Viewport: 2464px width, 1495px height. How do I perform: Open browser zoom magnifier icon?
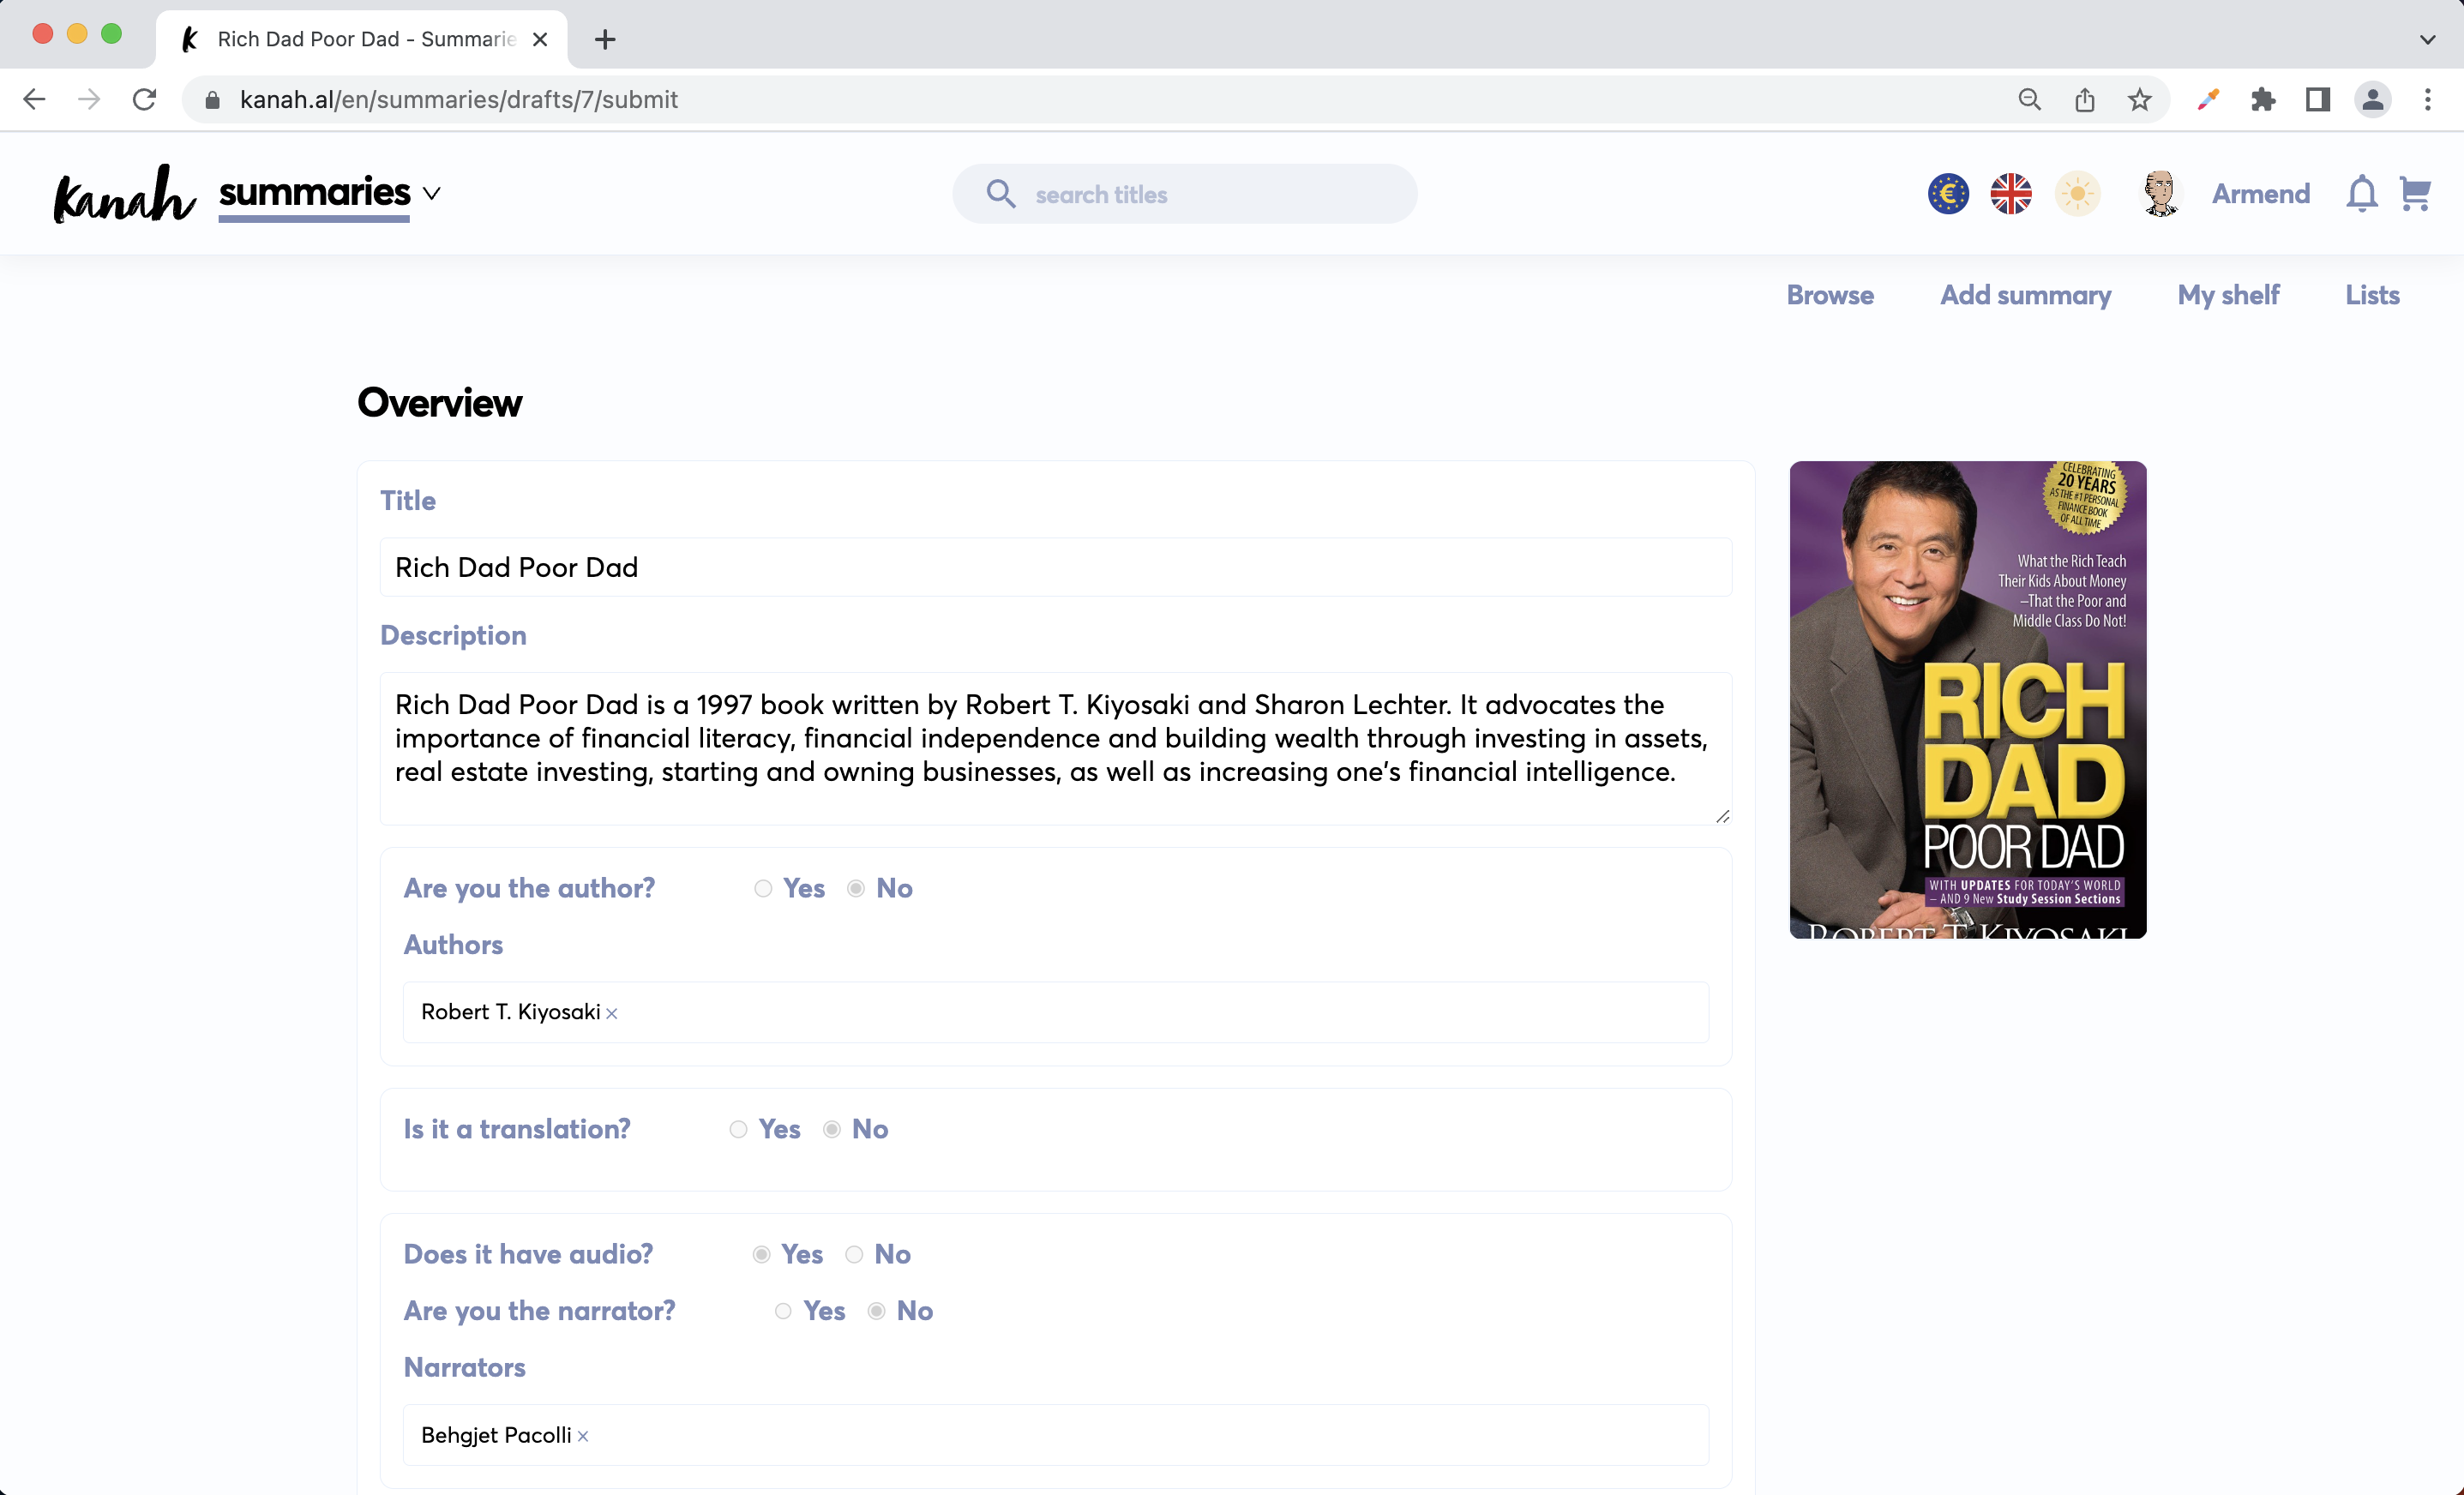pos(2029,99)
